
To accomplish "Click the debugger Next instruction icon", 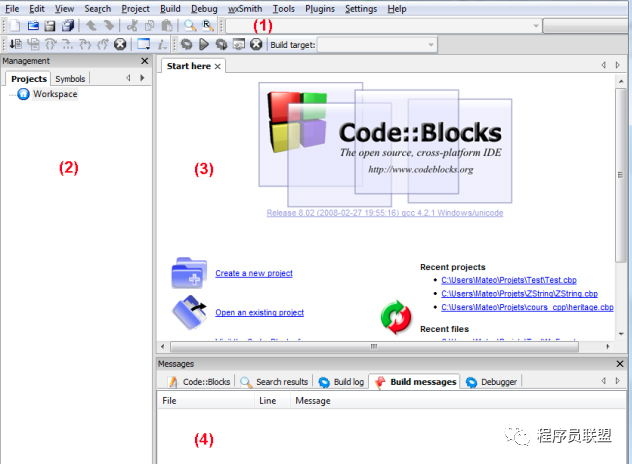I will coord(67,44).
